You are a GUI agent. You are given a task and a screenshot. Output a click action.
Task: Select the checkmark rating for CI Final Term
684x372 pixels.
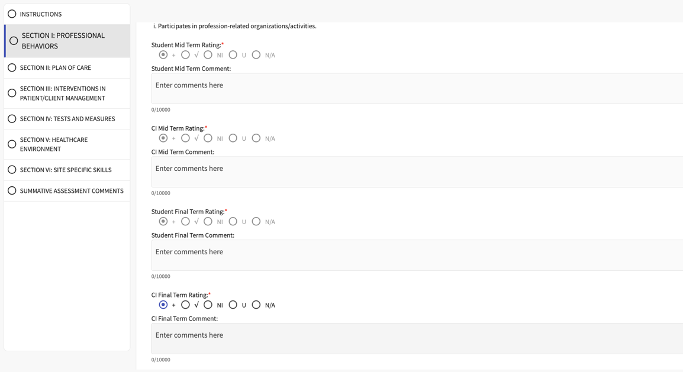coord(185,304)
